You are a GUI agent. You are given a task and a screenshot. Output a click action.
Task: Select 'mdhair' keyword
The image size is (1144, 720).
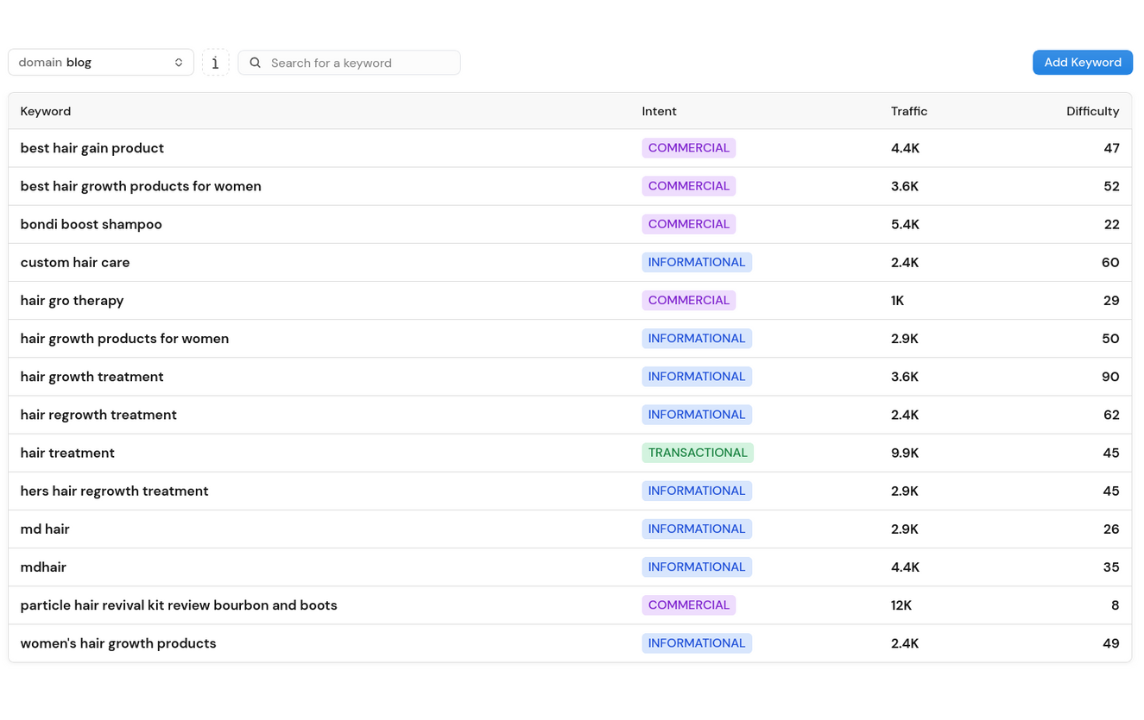click(x=43, y=567)
